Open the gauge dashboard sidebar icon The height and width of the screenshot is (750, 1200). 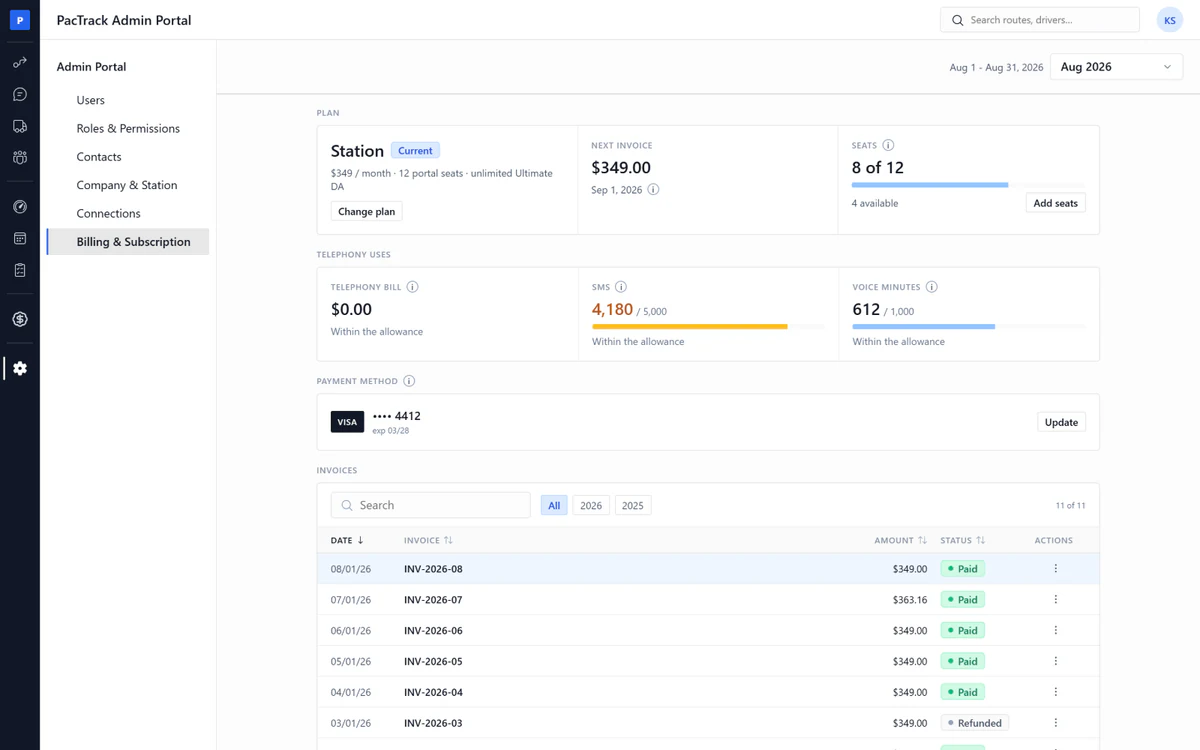pyautogui.click(x=20, y=207)
